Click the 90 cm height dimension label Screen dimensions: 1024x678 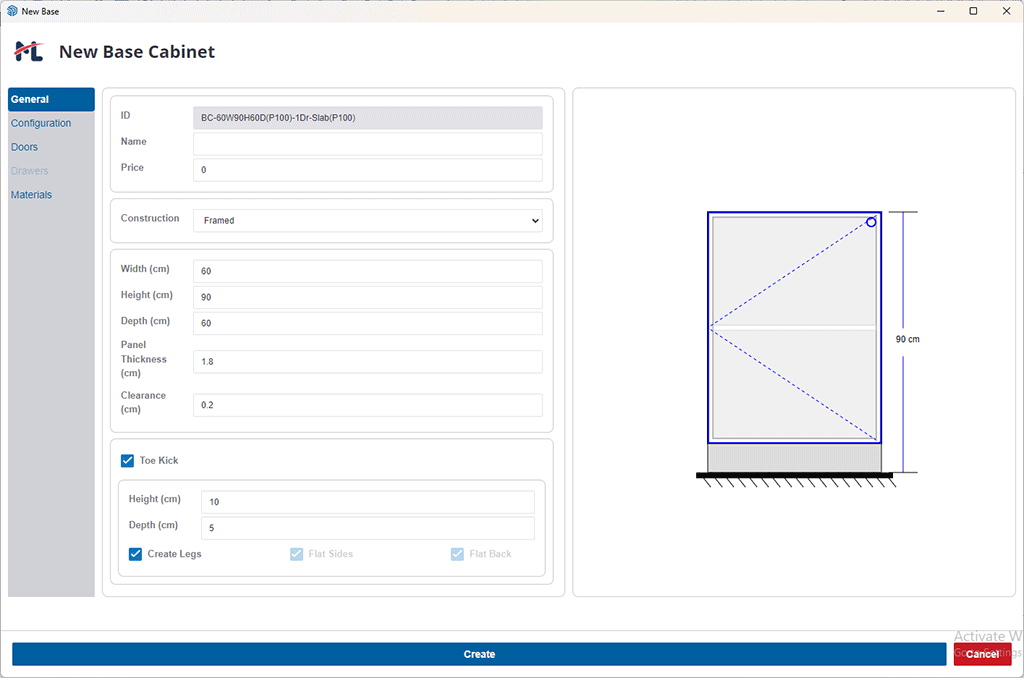coord(907,340)
